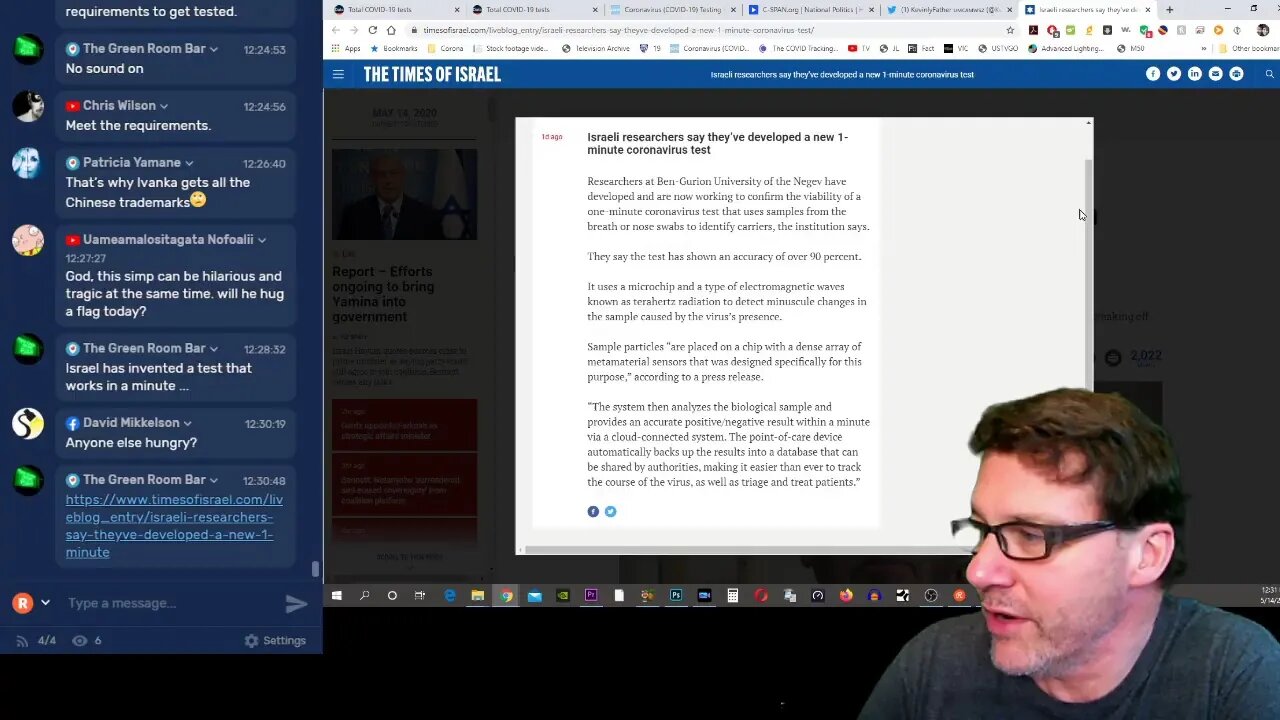Expand Green Room Bar chevron at 12:28:32
Image resolution: width=1280 pixels, height=720 pixels.
coord(214,349)
